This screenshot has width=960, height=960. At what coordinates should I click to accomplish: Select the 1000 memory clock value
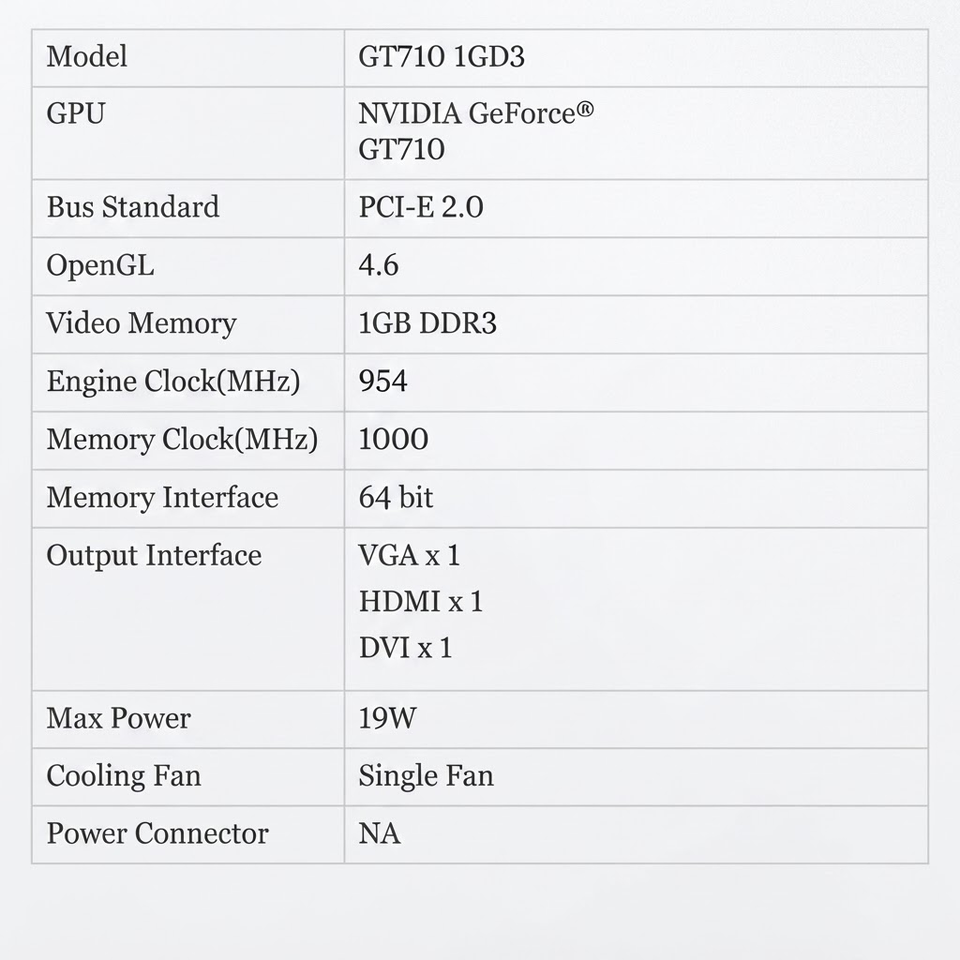coord(393,439)
